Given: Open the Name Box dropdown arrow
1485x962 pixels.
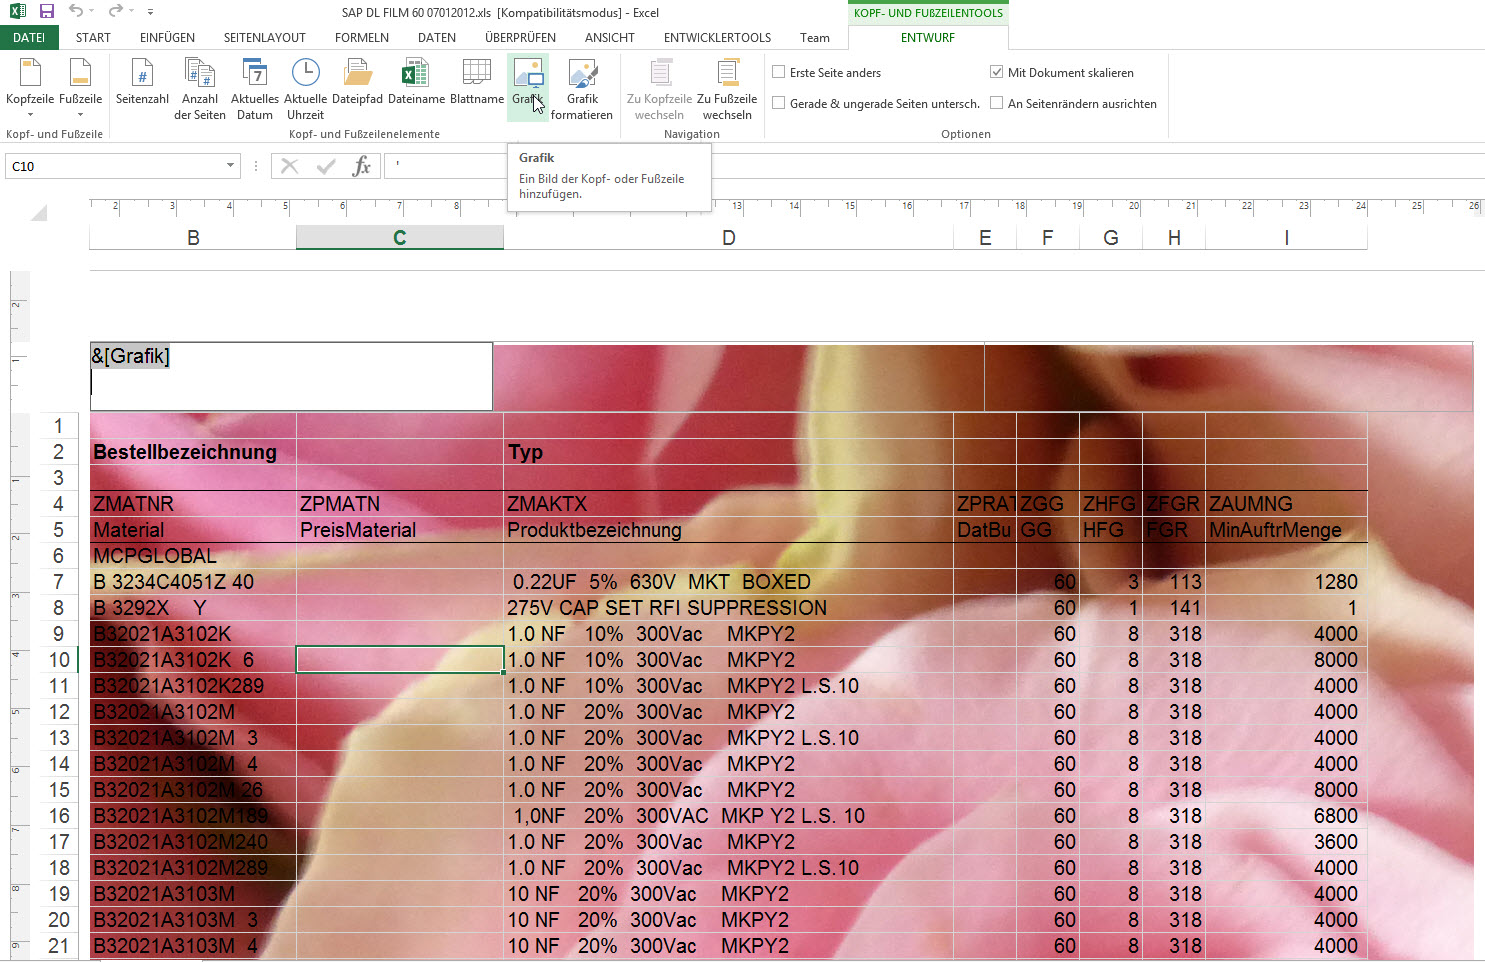Looking at the screenshot, I should (230, 166).
